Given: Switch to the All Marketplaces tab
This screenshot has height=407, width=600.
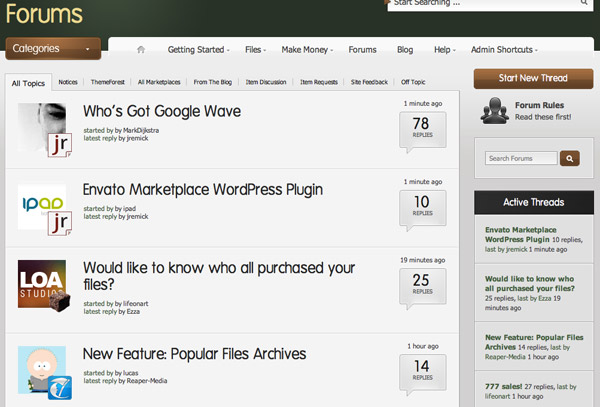Looking at the screenshot, I should pyautogui.click(x=159, y=82).
